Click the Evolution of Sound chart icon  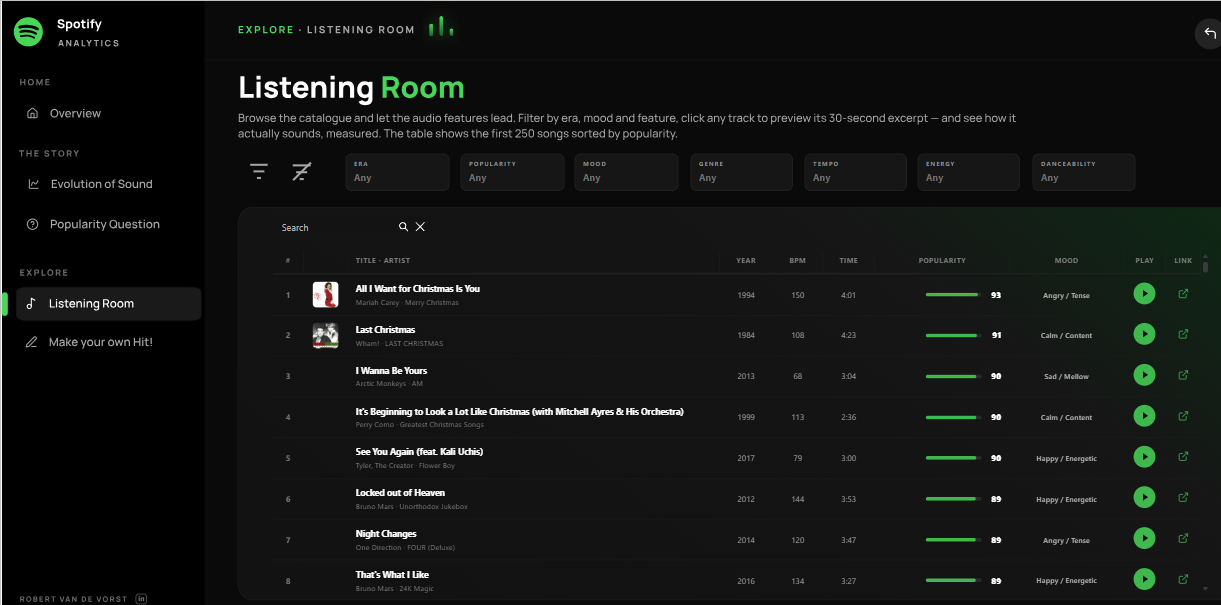tap(33, 184)
